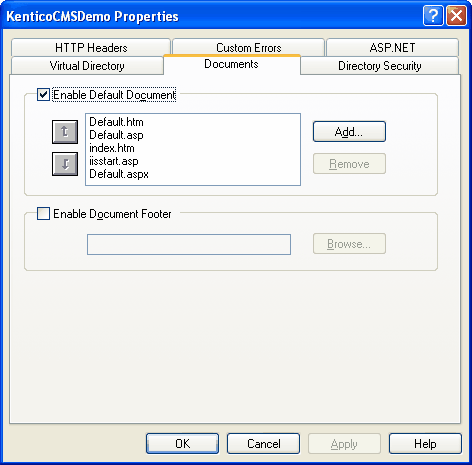This screenshot has width=472, height=465.
Task: Click the document footer path field
Action: [189, 244]
